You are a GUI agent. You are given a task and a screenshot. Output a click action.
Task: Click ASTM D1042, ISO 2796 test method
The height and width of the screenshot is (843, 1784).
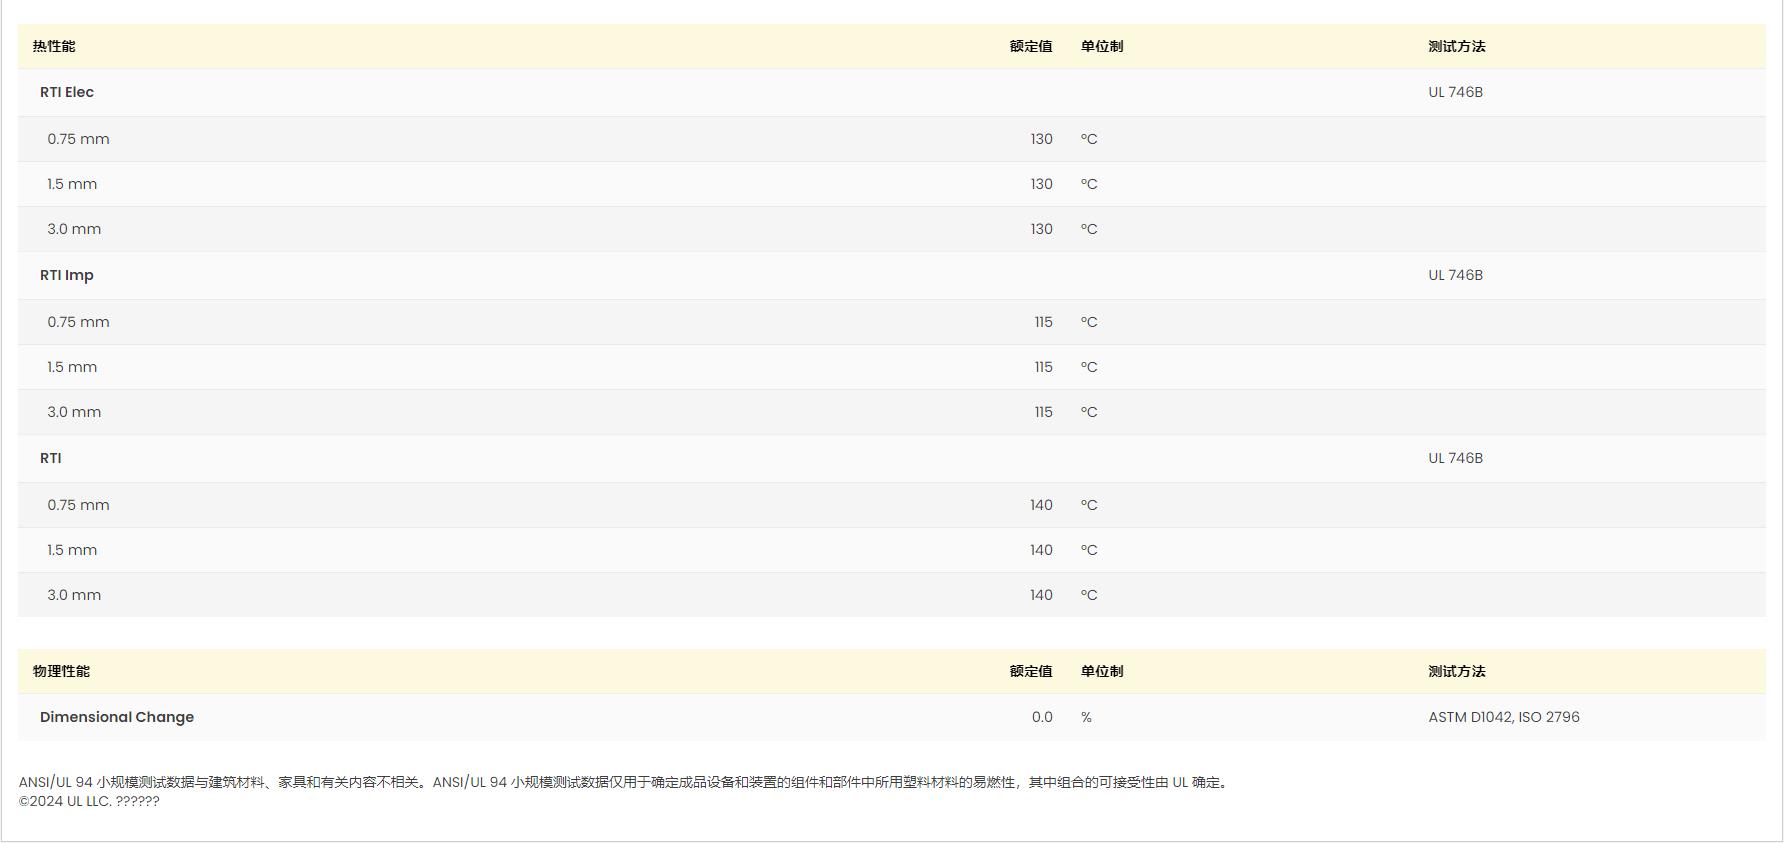(1504, 717)
